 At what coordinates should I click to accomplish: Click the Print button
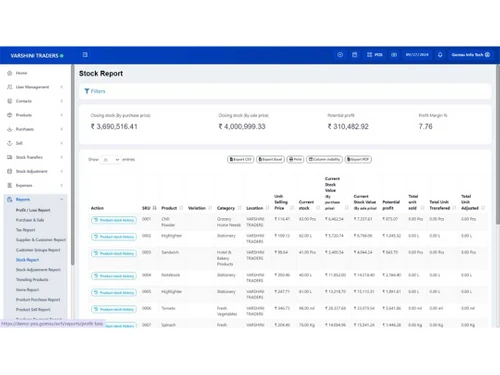[x=295, y=159]
